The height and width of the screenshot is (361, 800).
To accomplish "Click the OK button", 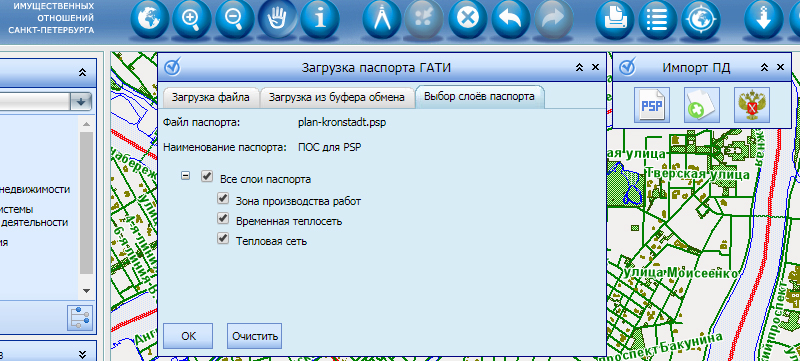I will 188,336.
